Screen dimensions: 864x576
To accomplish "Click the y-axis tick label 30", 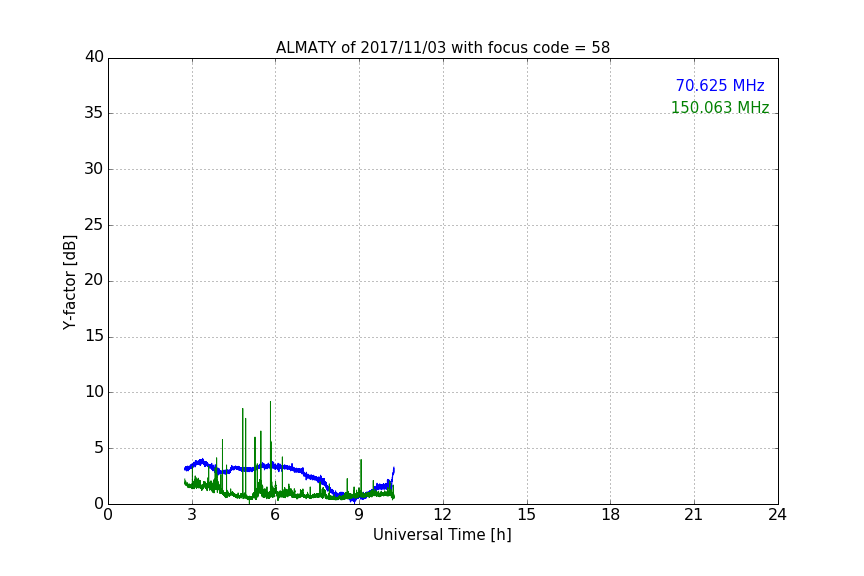I will (94, 169).
